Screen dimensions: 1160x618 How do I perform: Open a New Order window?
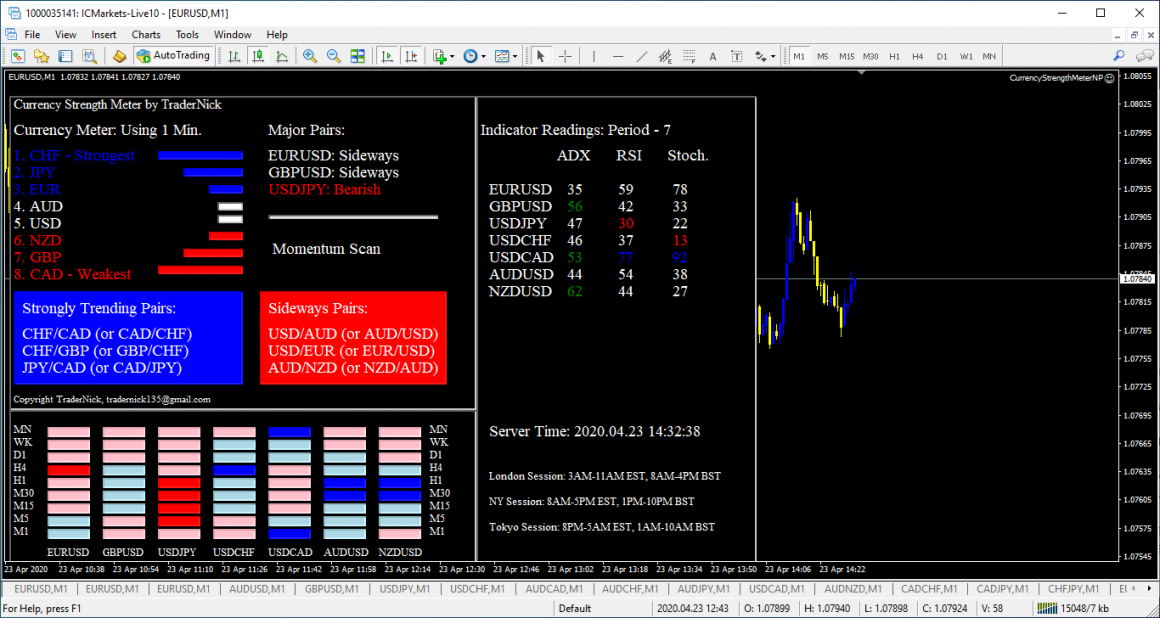(17, 56)
